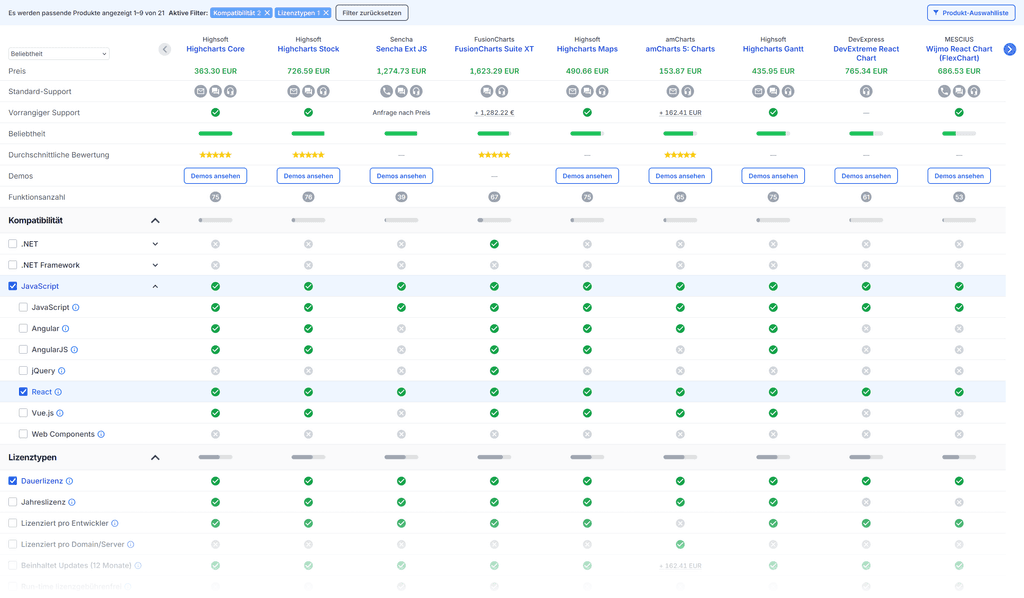The width and height of the screenshot is (1024, 598).
Task: Click chat support icon for Highcharts Core
Action: pos(216,91)
